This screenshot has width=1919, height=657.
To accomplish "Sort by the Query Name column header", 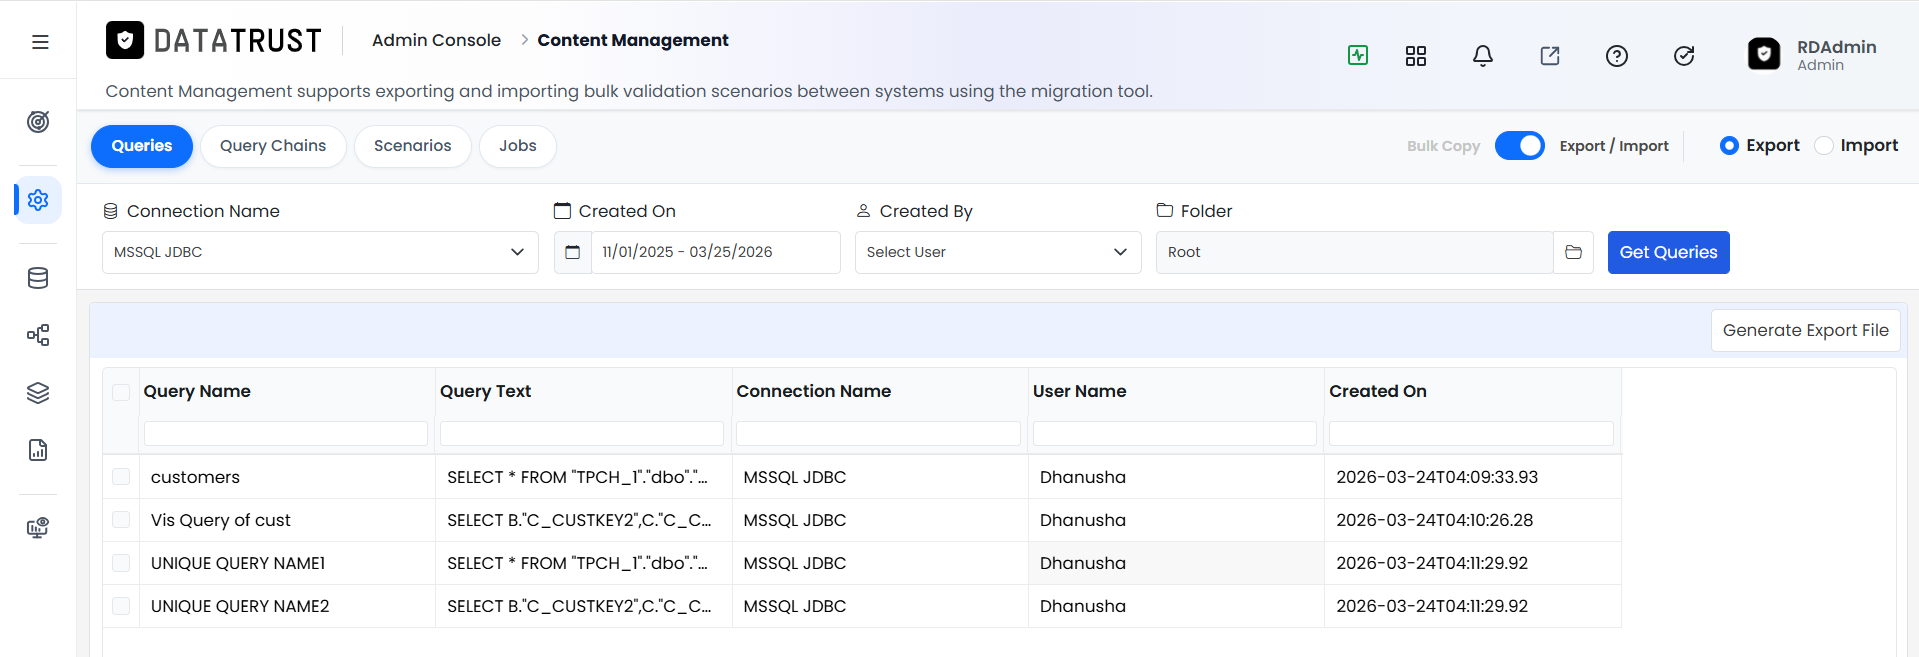I will click(x=197, y=391).
